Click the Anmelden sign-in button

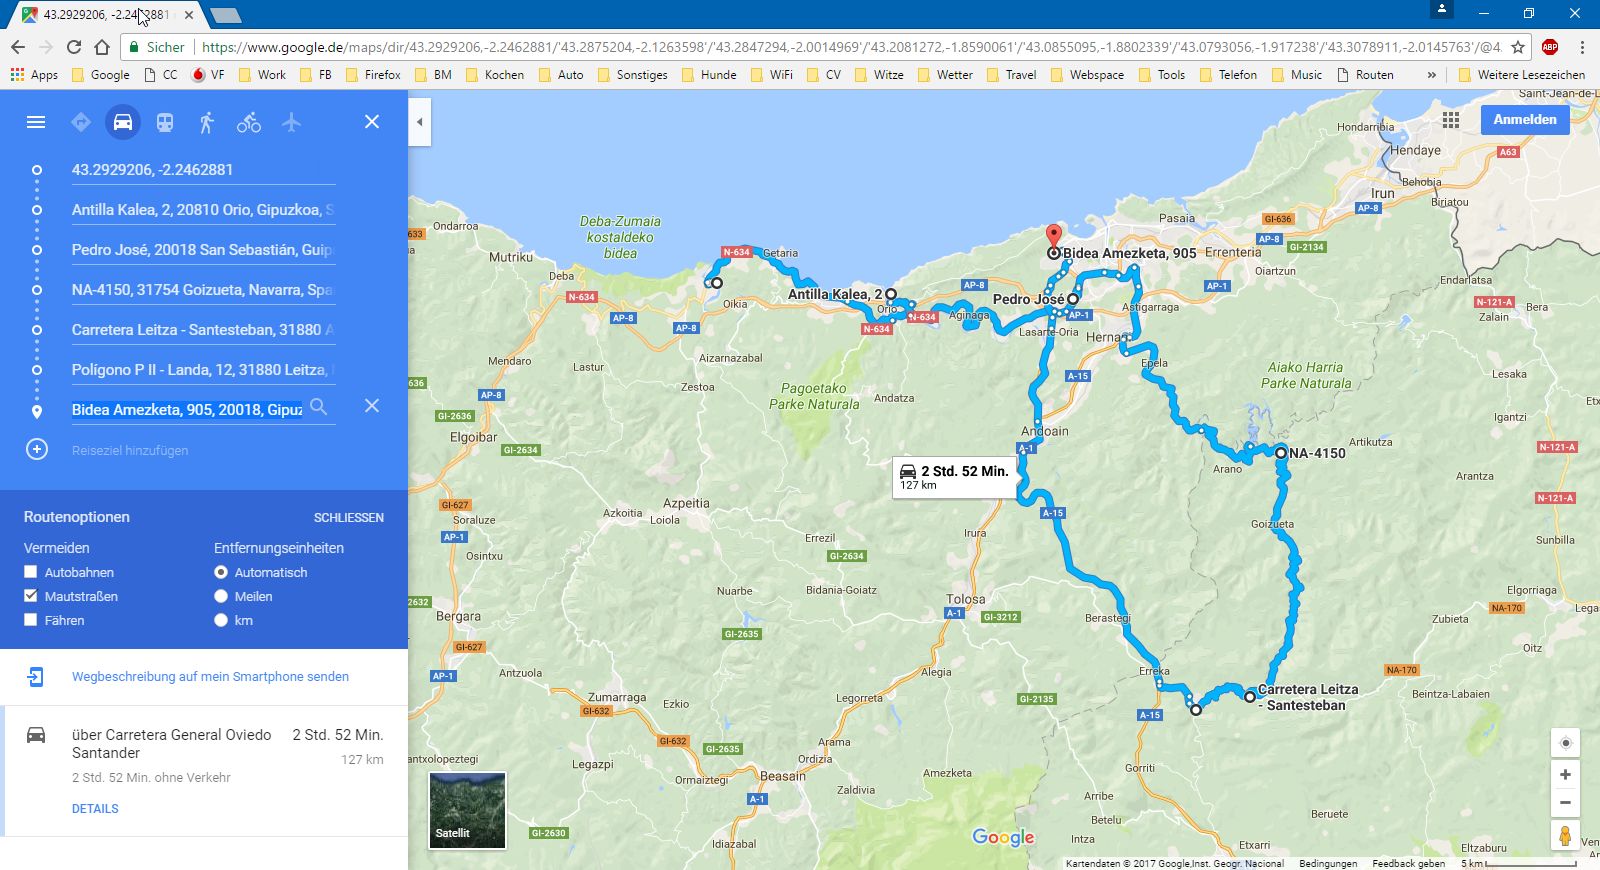(1525, 120)
